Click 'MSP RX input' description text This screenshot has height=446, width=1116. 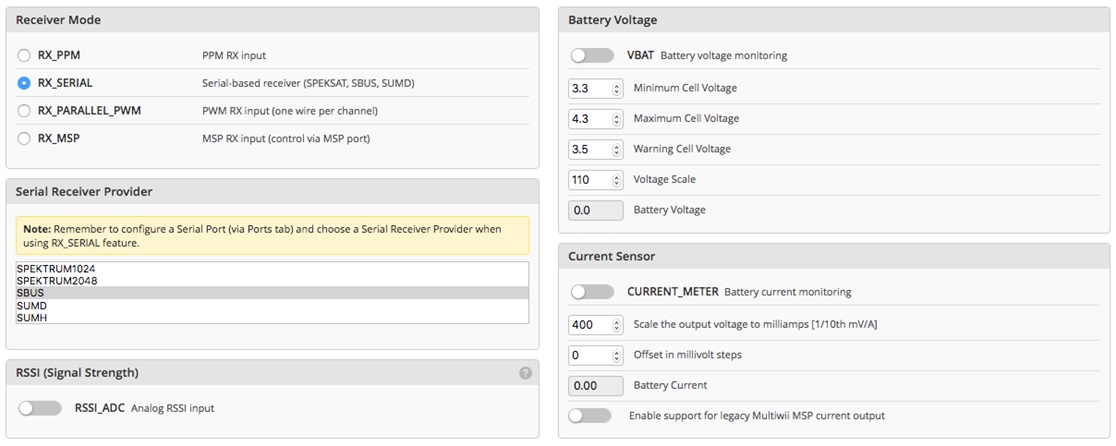[286, 139]
